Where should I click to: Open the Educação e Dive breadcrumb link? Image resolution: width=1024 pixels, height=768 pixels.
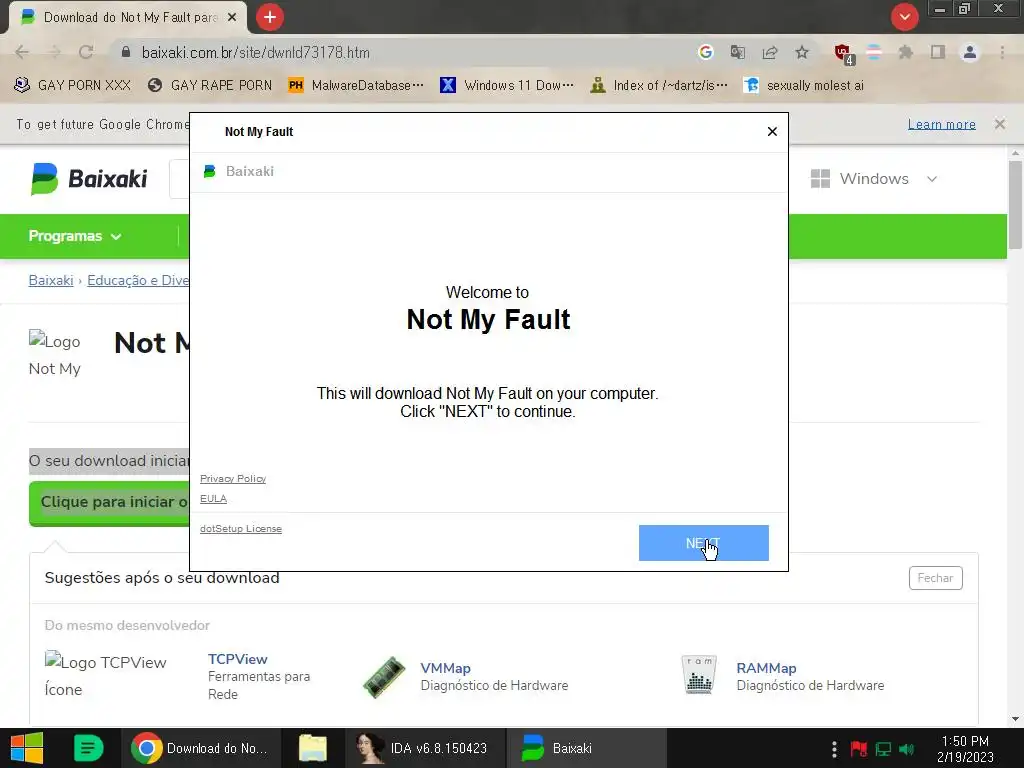(138, 280)
